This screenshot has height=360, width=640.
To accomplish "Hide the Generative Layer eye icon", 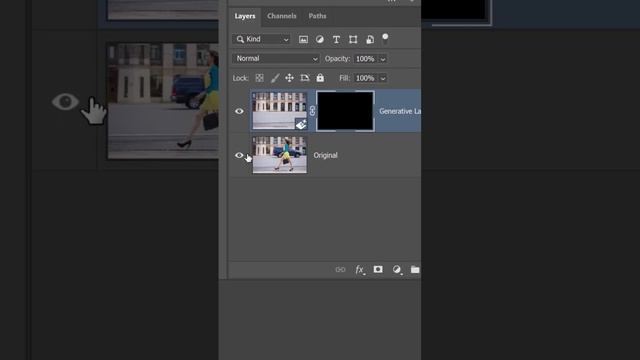I will [239, 111].
